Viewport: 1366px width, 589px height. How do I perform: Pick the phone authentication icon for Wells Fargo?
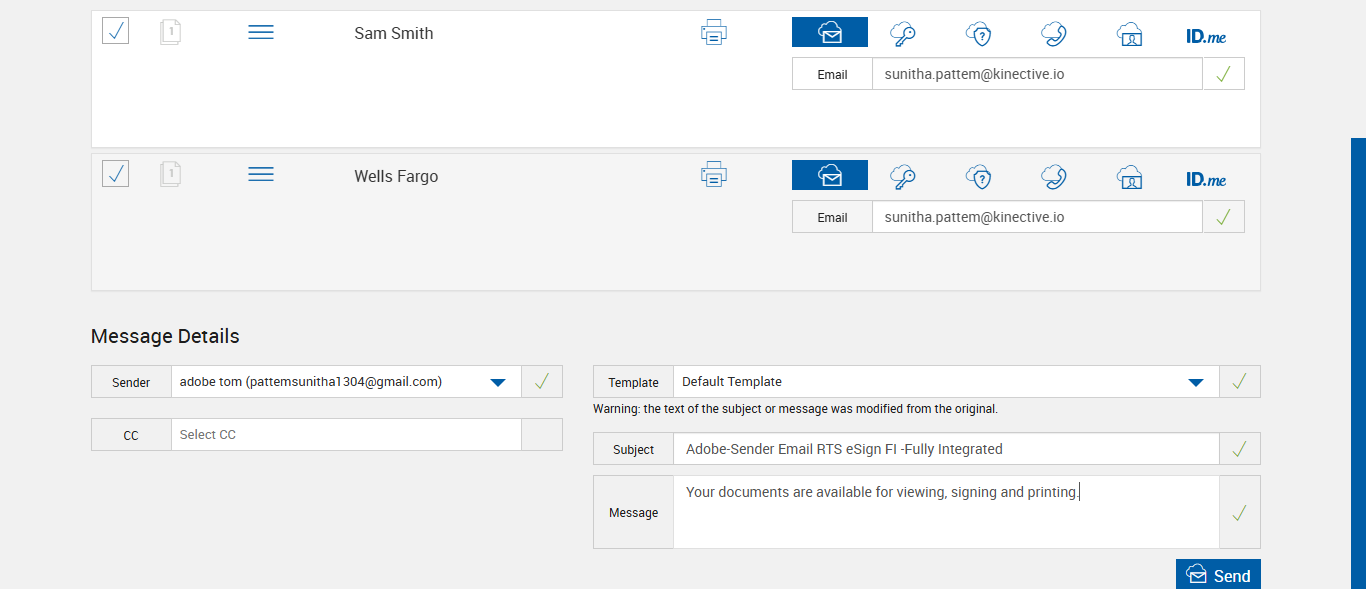click(1053, 177)
